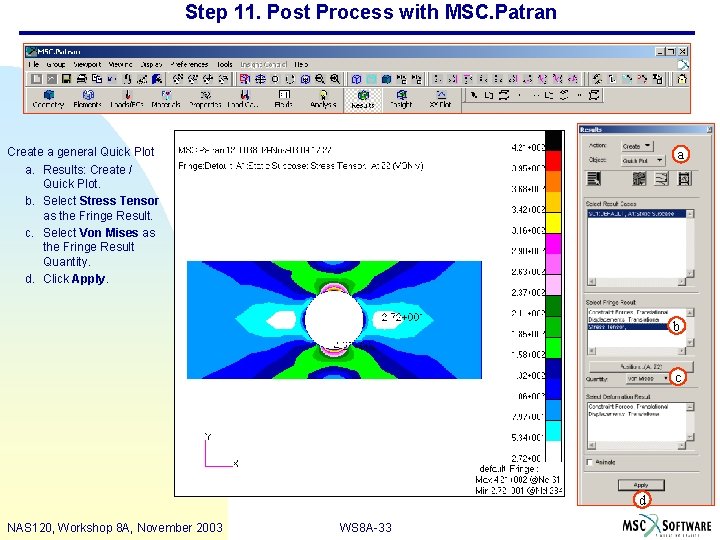
Task: Select Displacements, Translational in Fringe Result list
Action: click(x=637, y=320)
